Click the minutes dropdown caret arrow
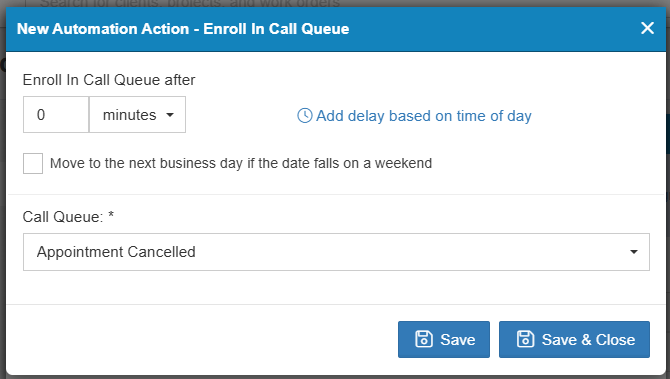The width and height of the screenshot is (670, 379). pos(170,115)
